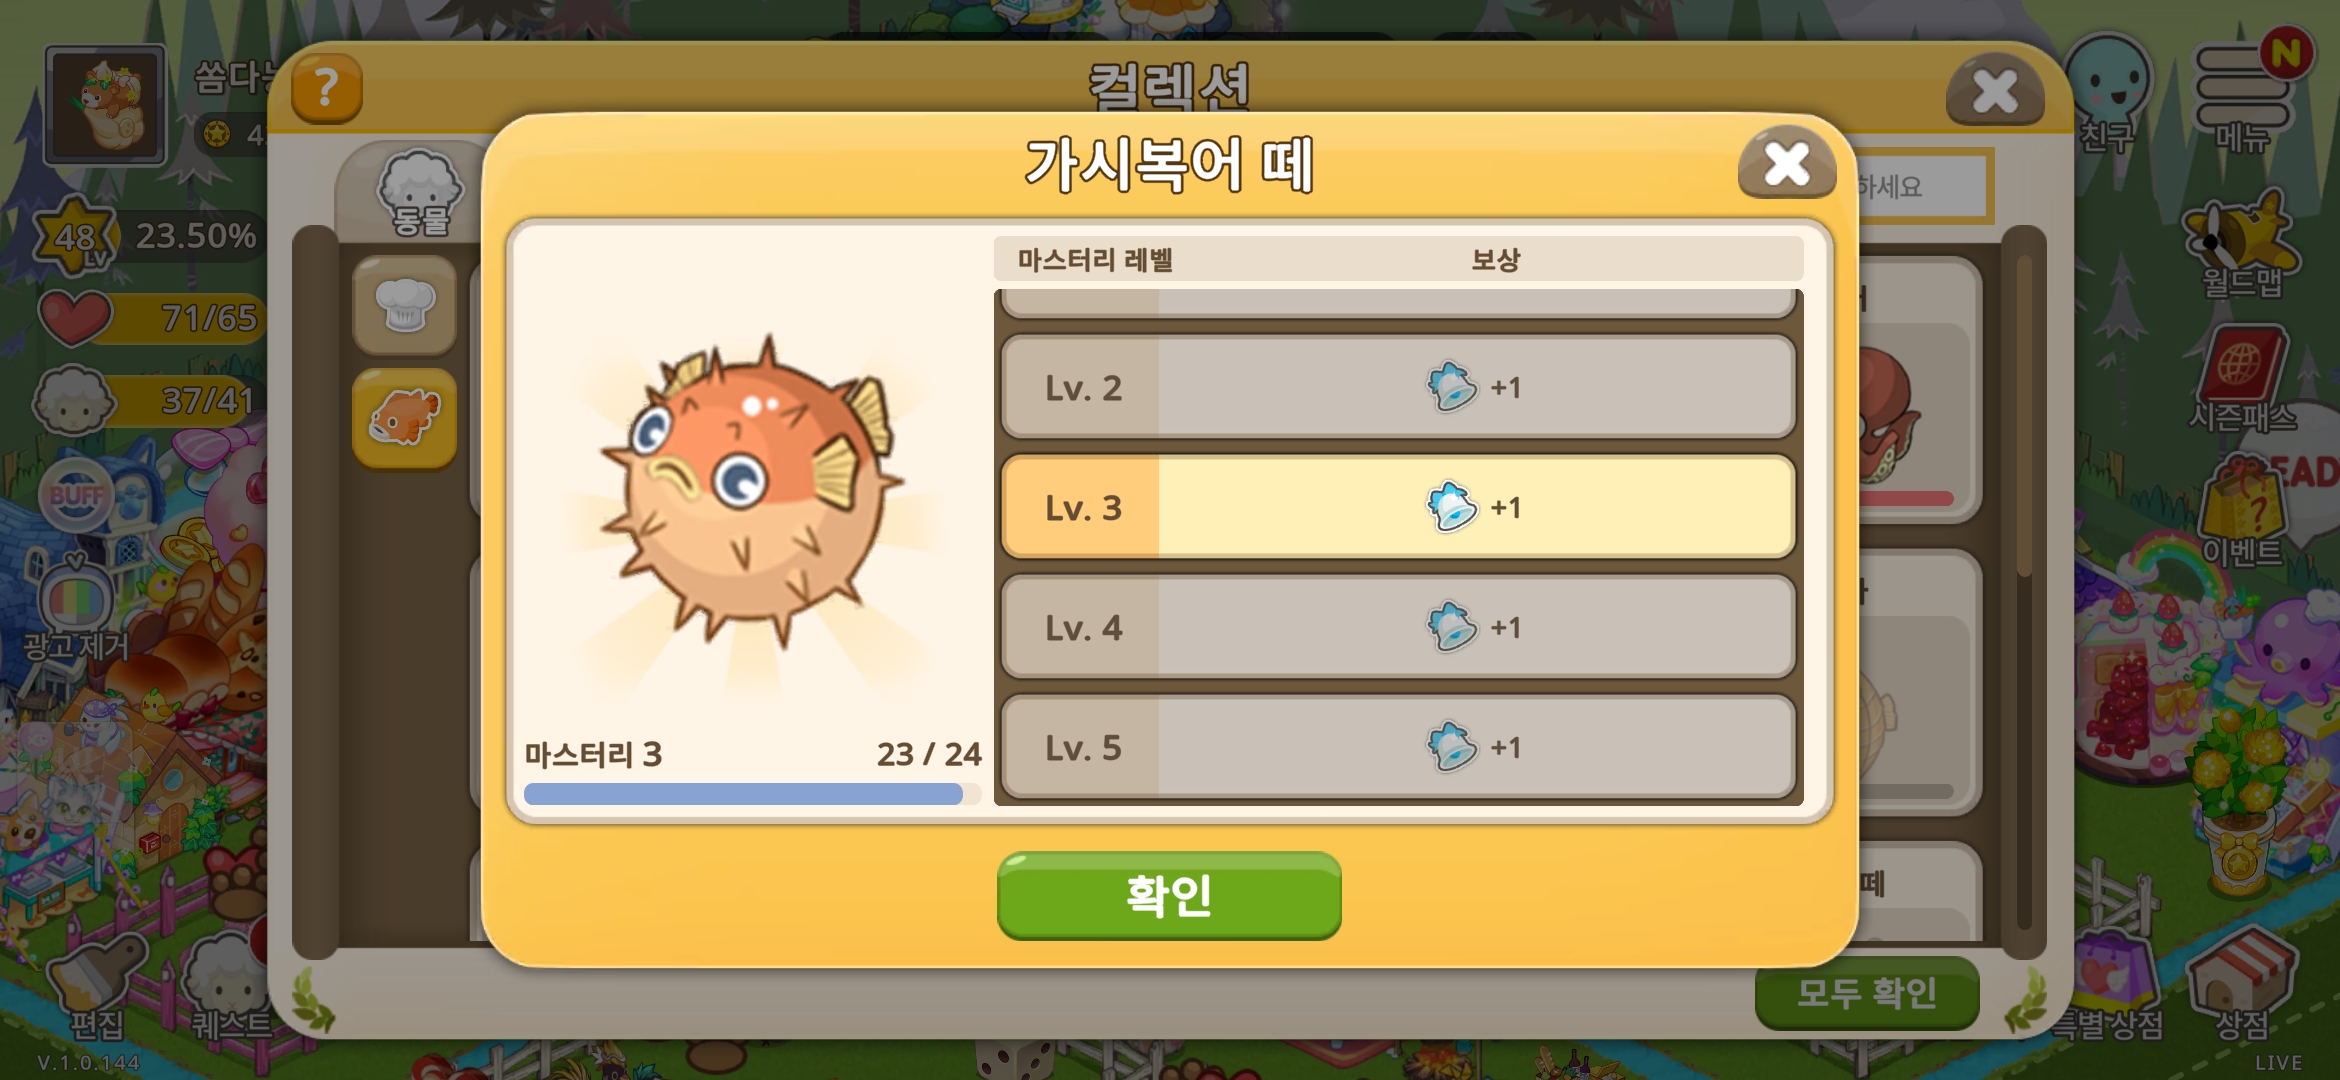Screen dimensions: 2340x1080
Task: Click the BUFF badge icon
Action: coord(76,495)
